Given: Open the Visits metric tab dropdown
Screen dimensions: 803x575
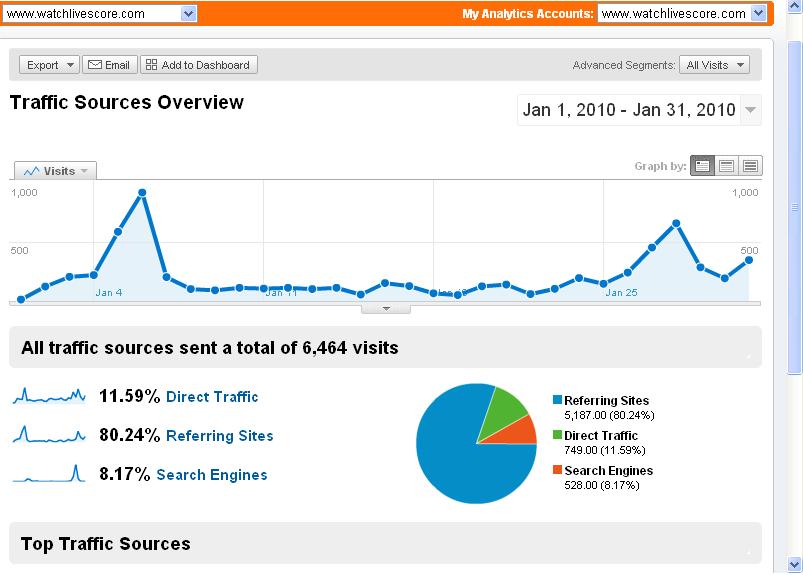Looking at the screenshot, I should tap(55, 171).
